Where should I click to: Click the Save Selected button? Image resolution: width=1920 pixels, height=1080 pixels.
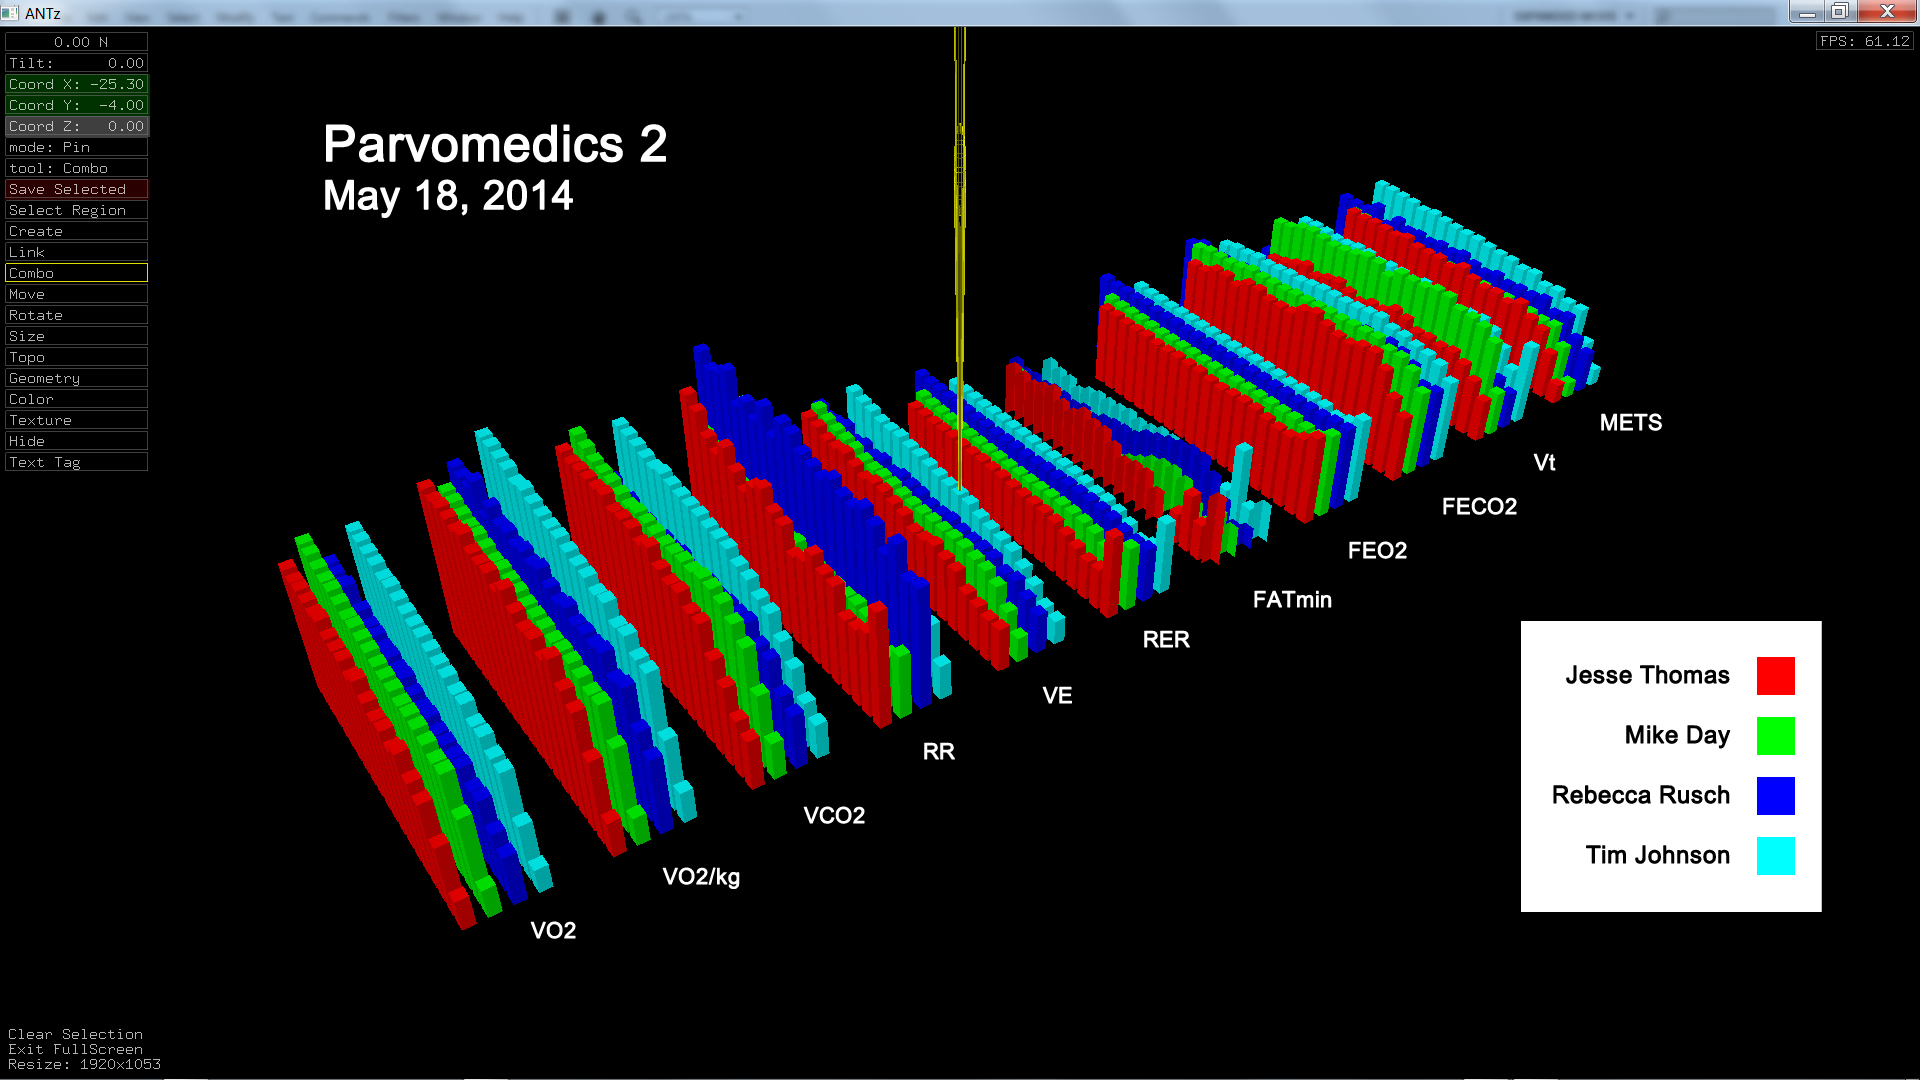76,189
